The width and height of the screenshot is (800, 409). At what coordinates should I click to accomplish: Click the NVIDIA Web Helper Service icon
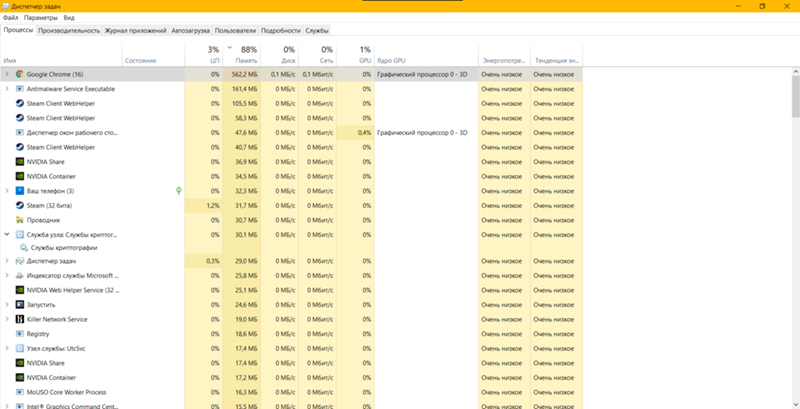pos(19,290)
